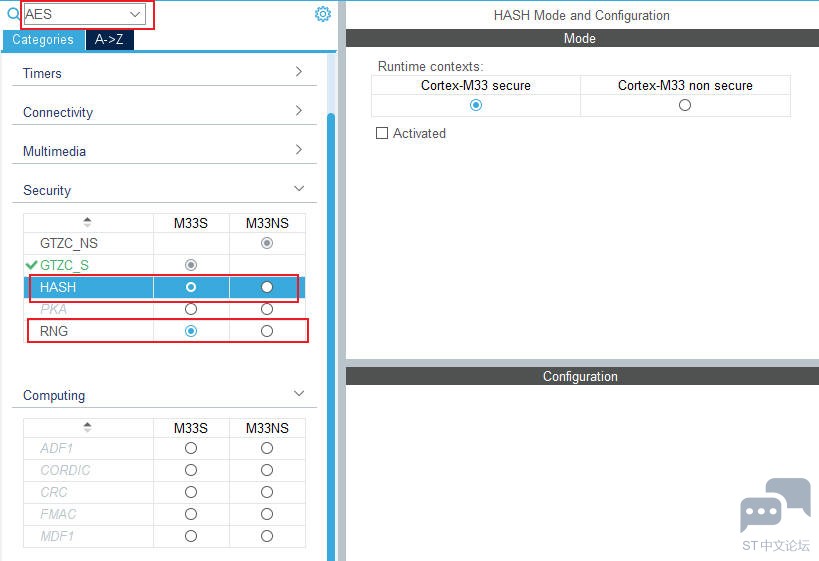This screenshot has height=561, width=819.
Task: Open the settings gear icon
Action: pos(323,14)
